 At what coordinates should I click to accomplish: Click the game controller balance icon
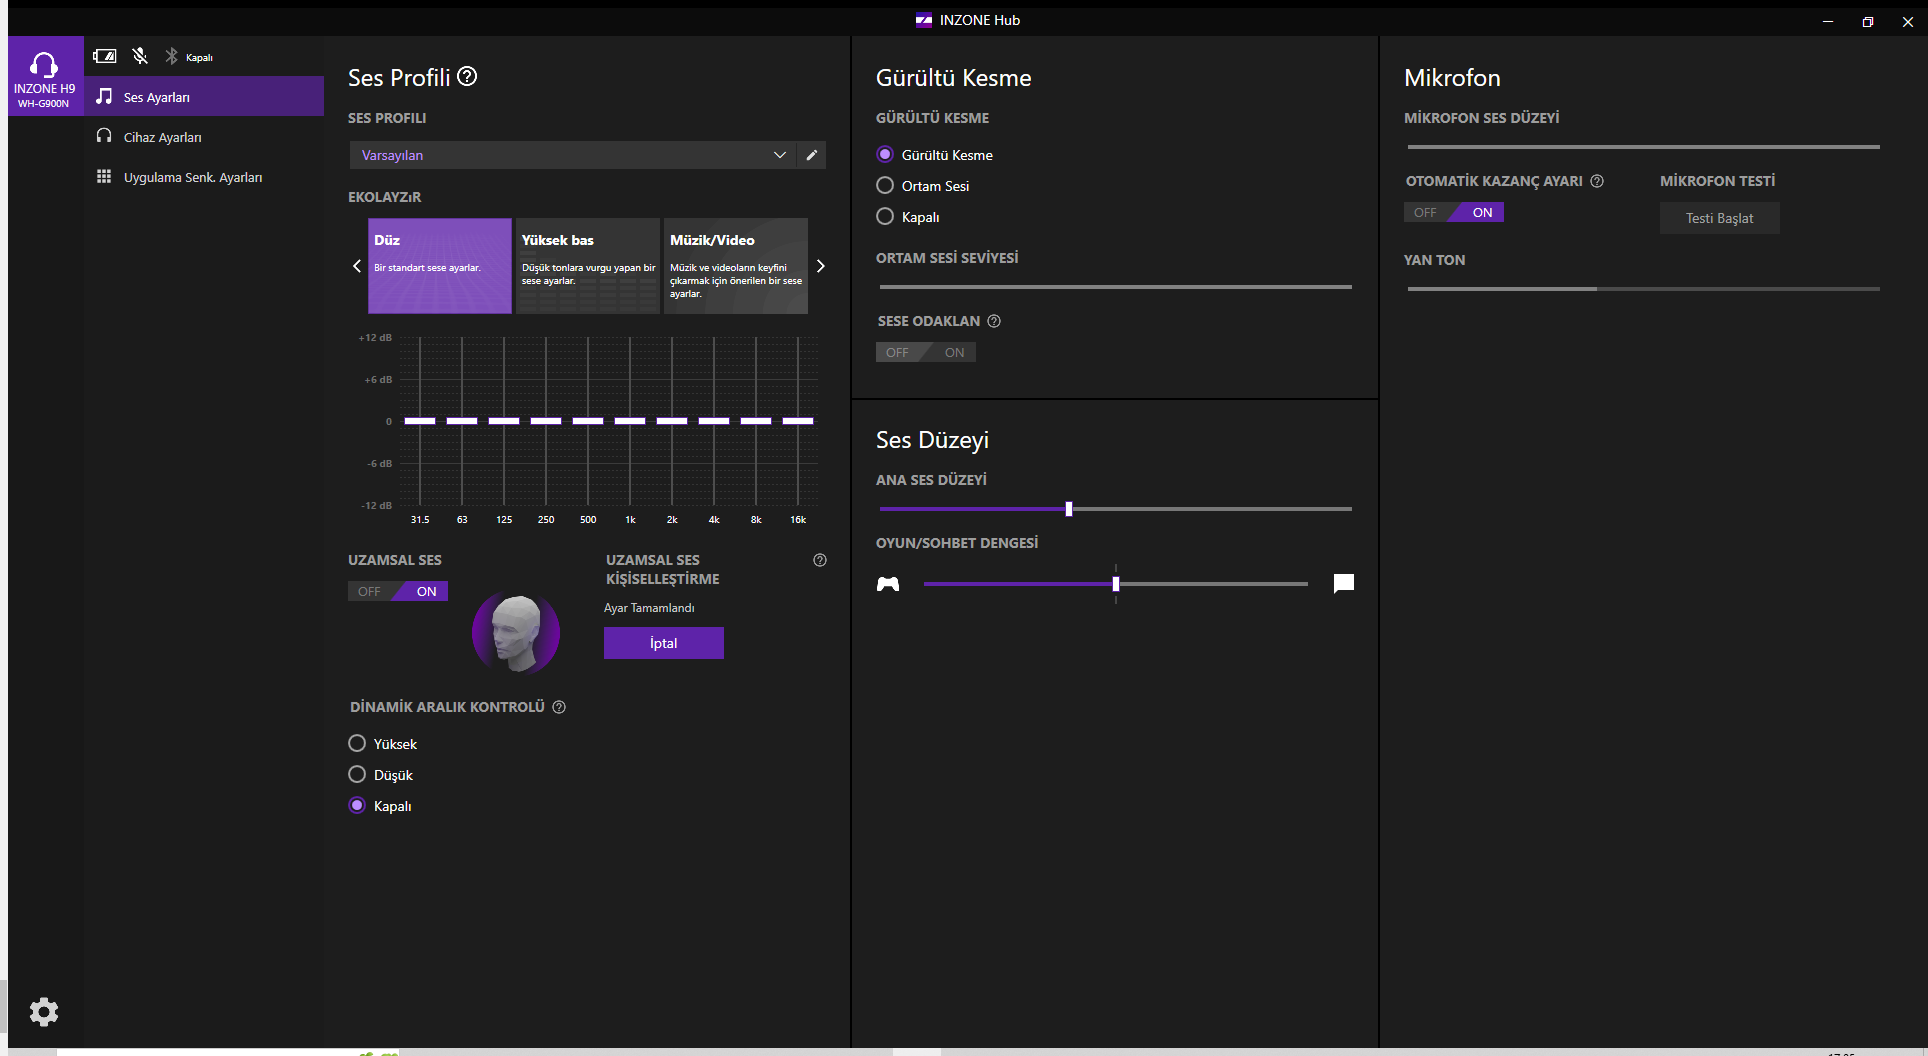888,584
